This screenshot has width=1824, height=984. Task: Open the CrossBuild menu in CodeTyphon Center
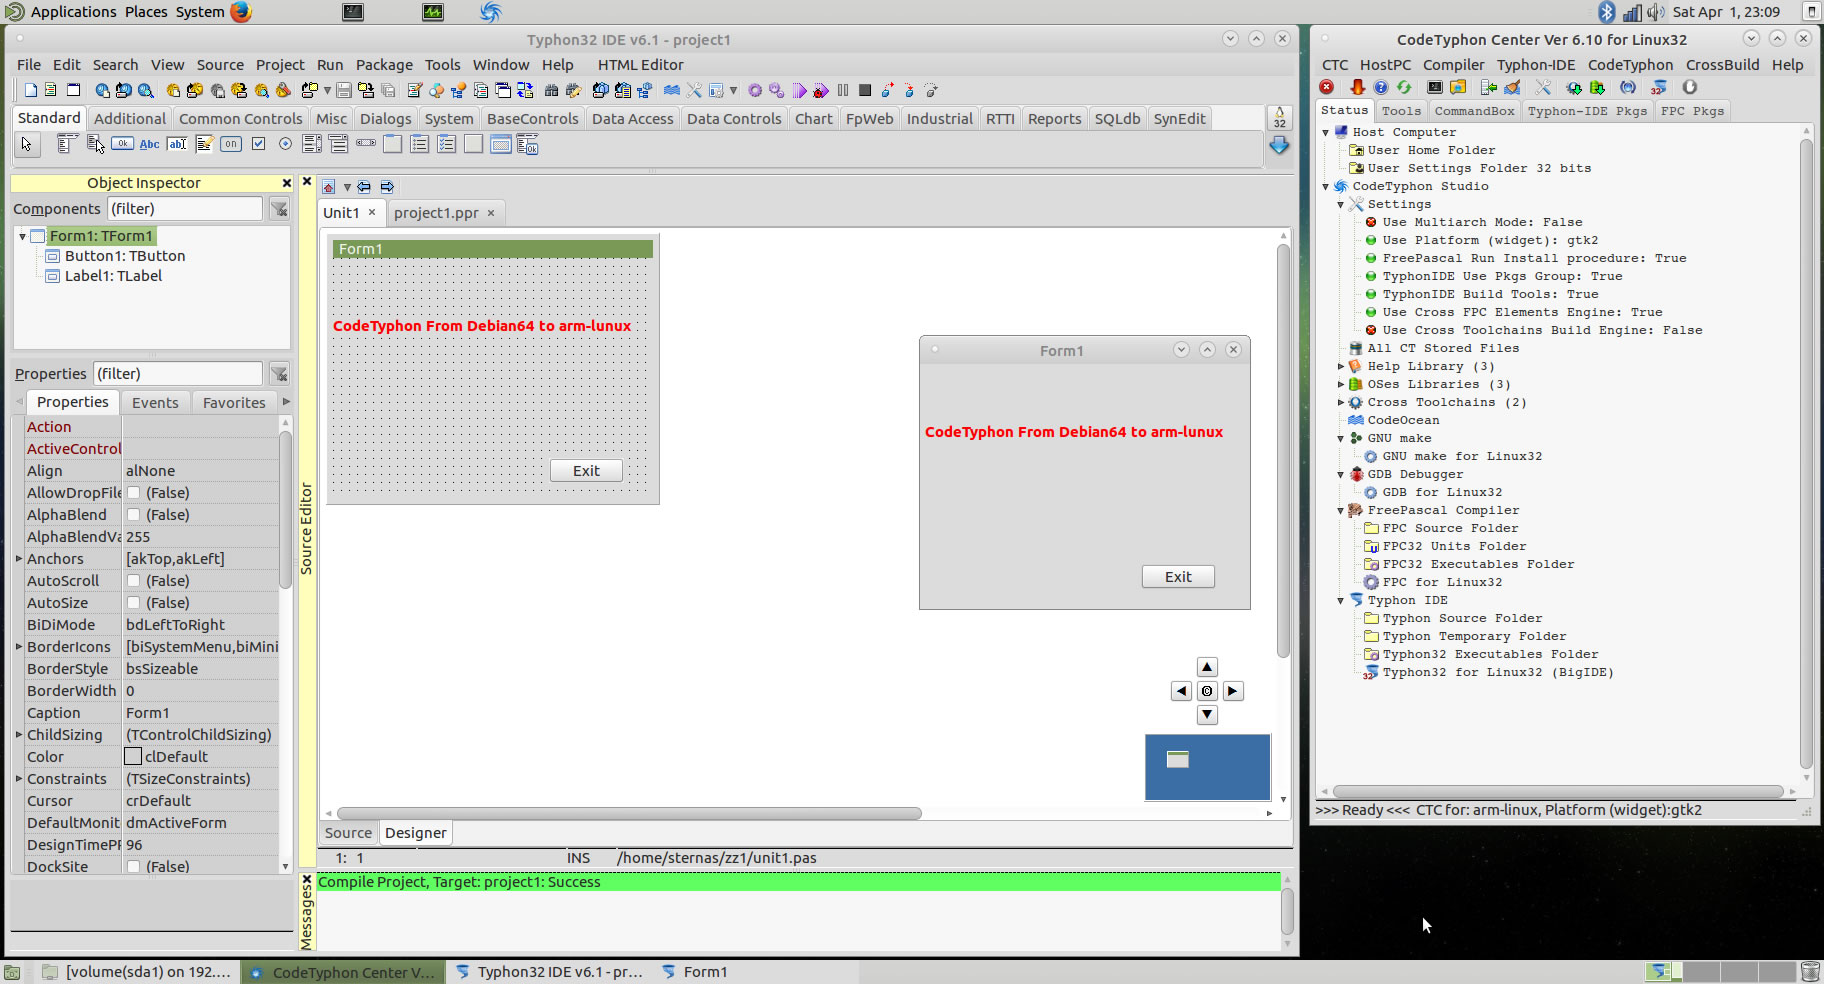[1722, 65]
